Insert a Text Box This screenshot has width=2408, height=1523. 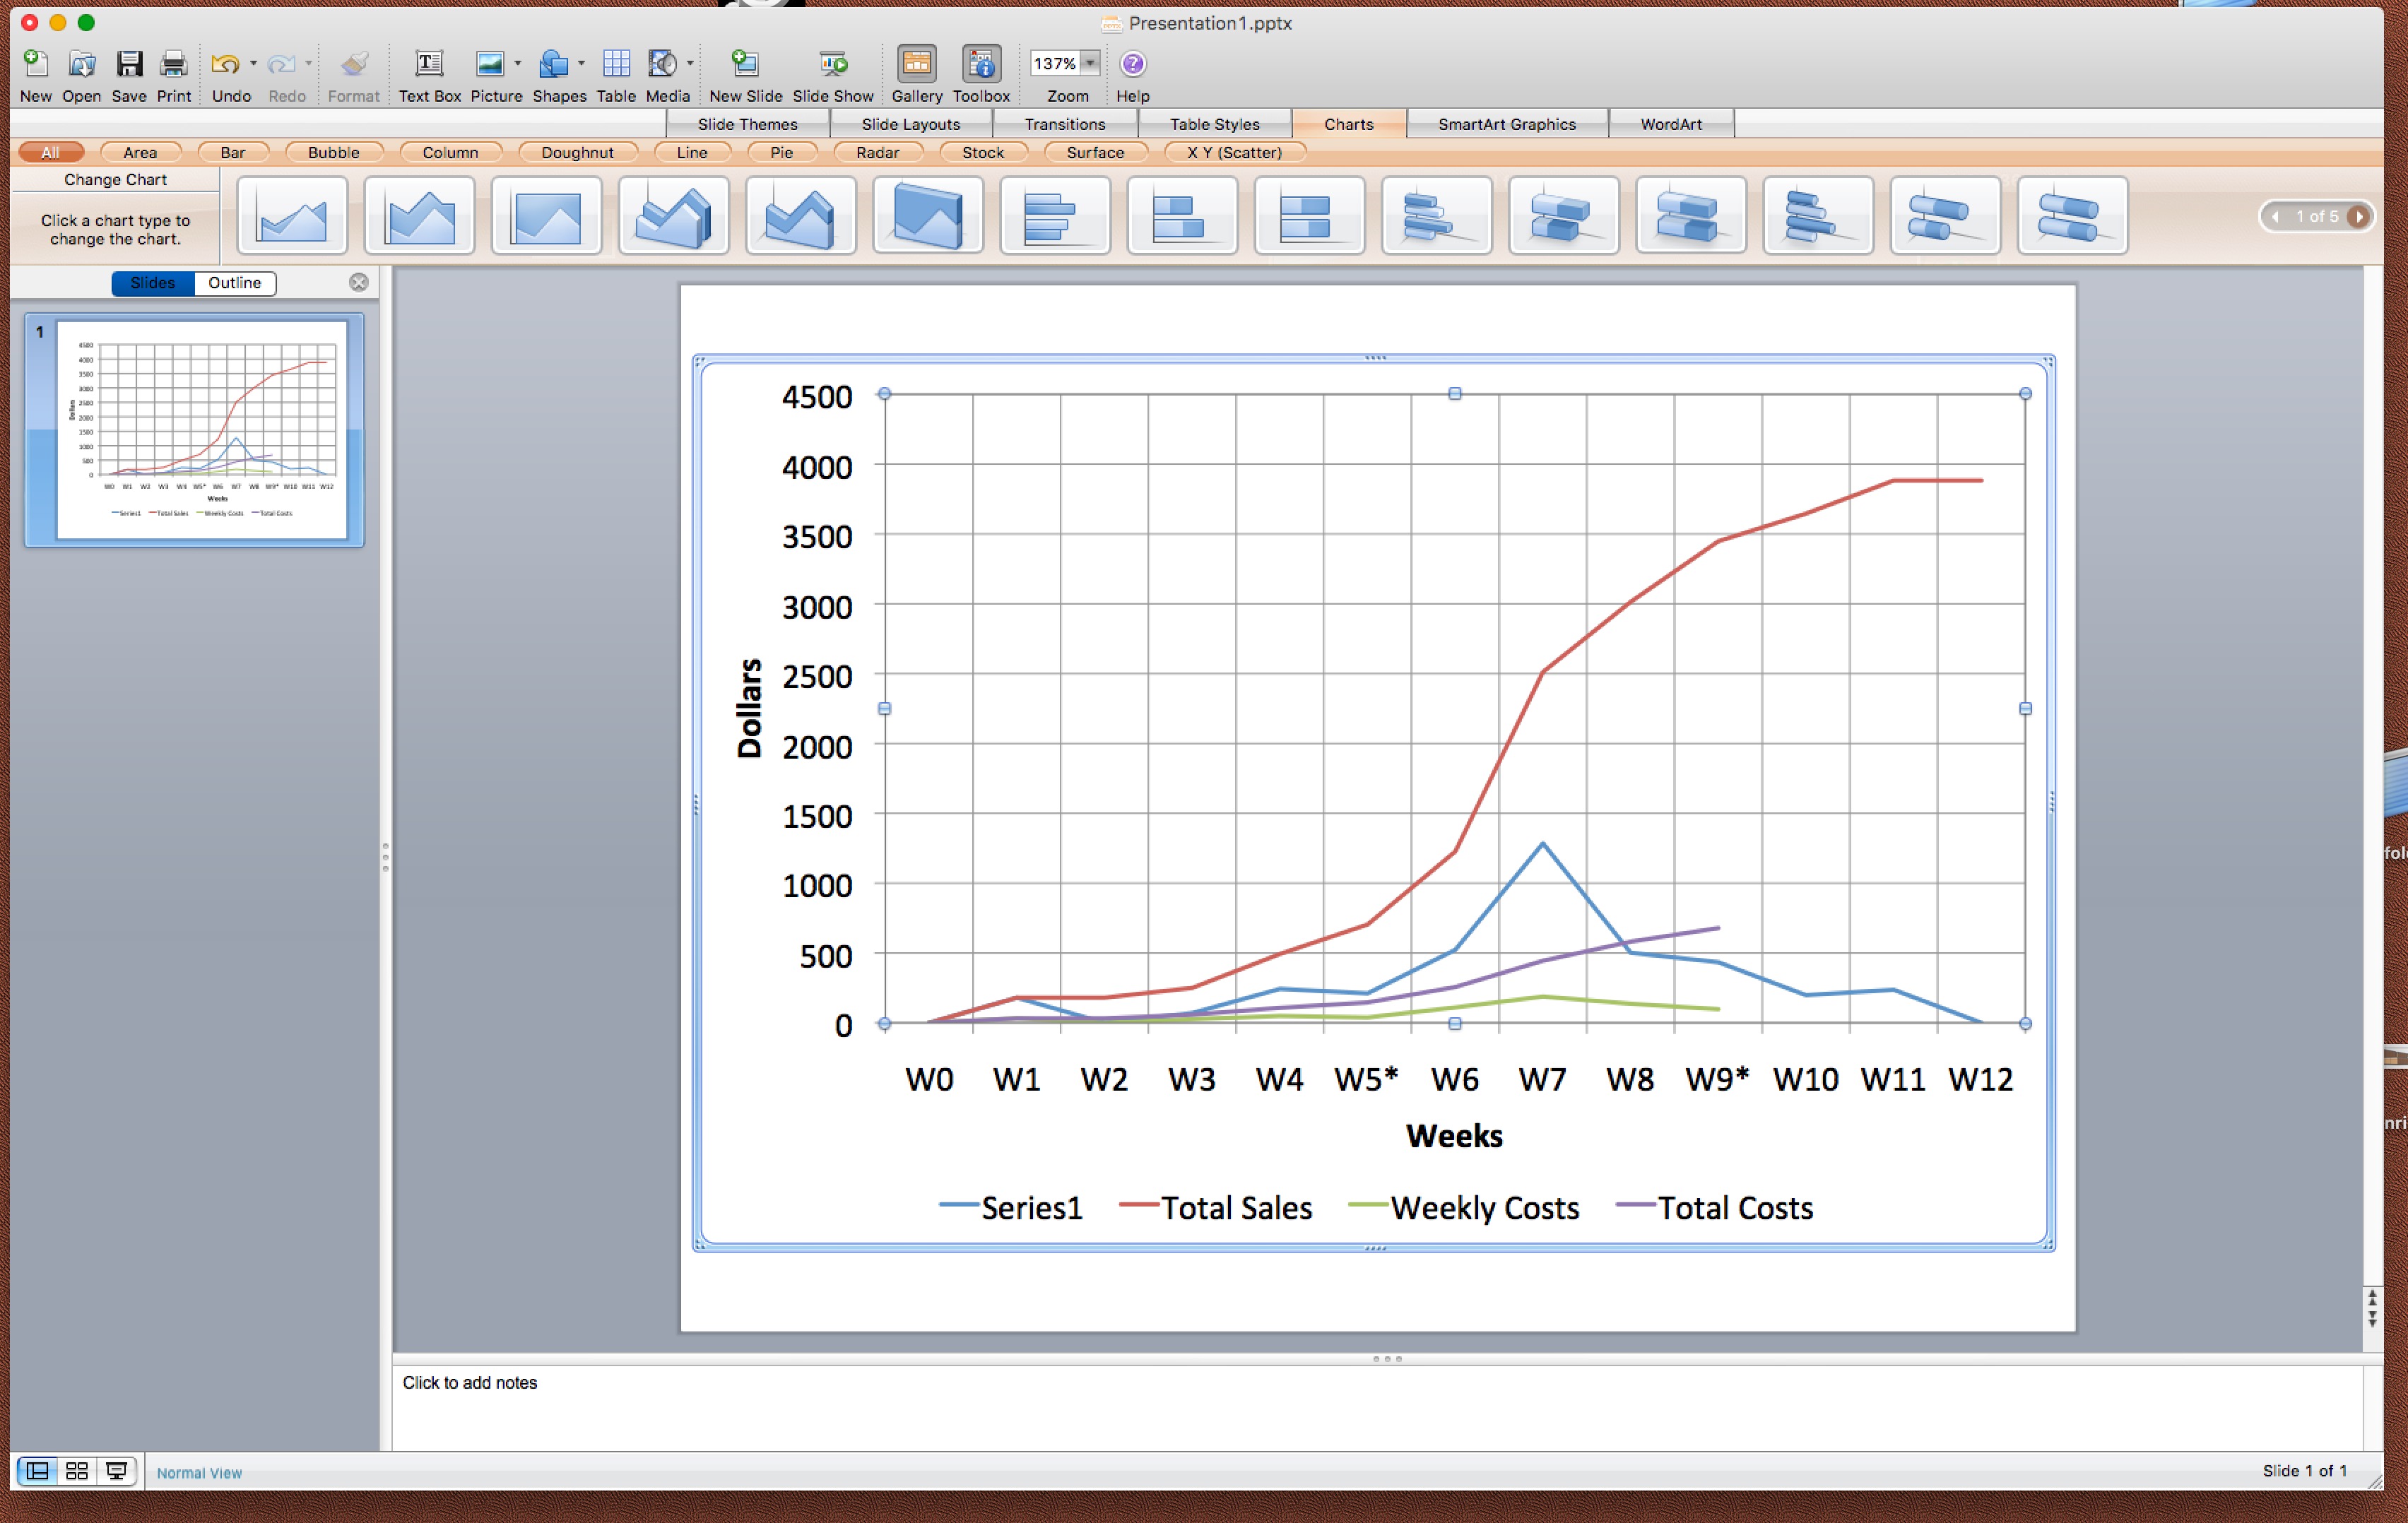pyautogui.click(x=429, y=65)
